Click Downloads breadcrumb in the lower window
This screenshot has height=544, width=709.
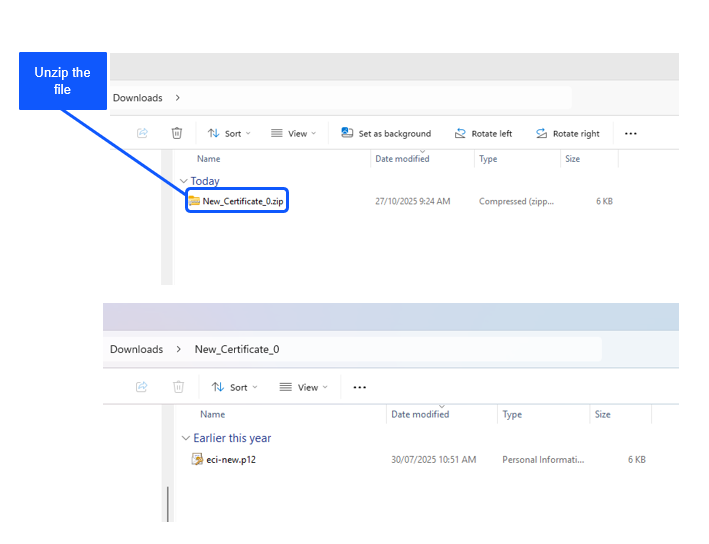click(x=136, y=349)
